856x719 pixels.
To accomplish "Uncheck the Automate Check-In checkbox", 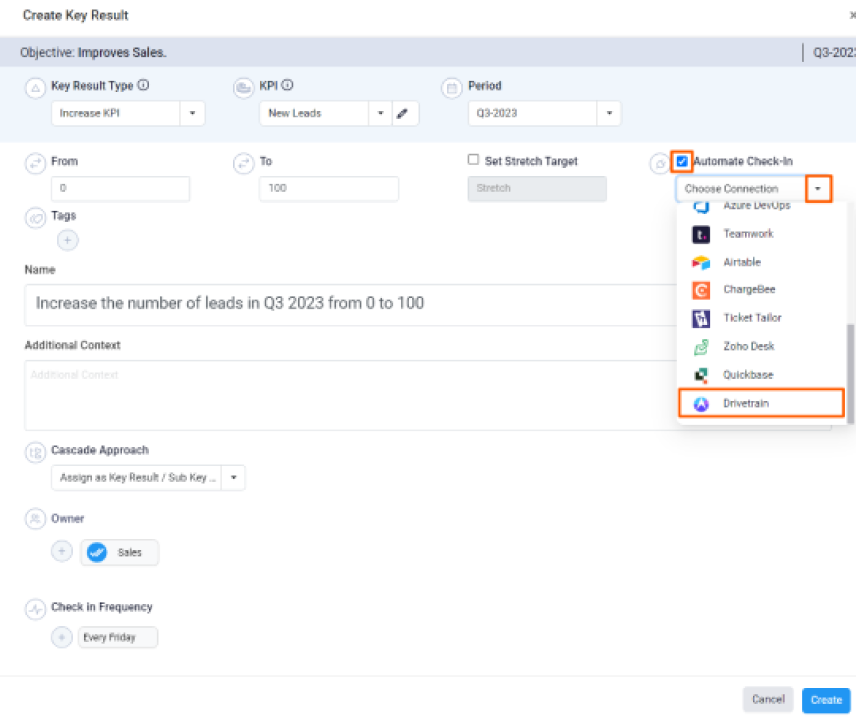I will 682,161.
